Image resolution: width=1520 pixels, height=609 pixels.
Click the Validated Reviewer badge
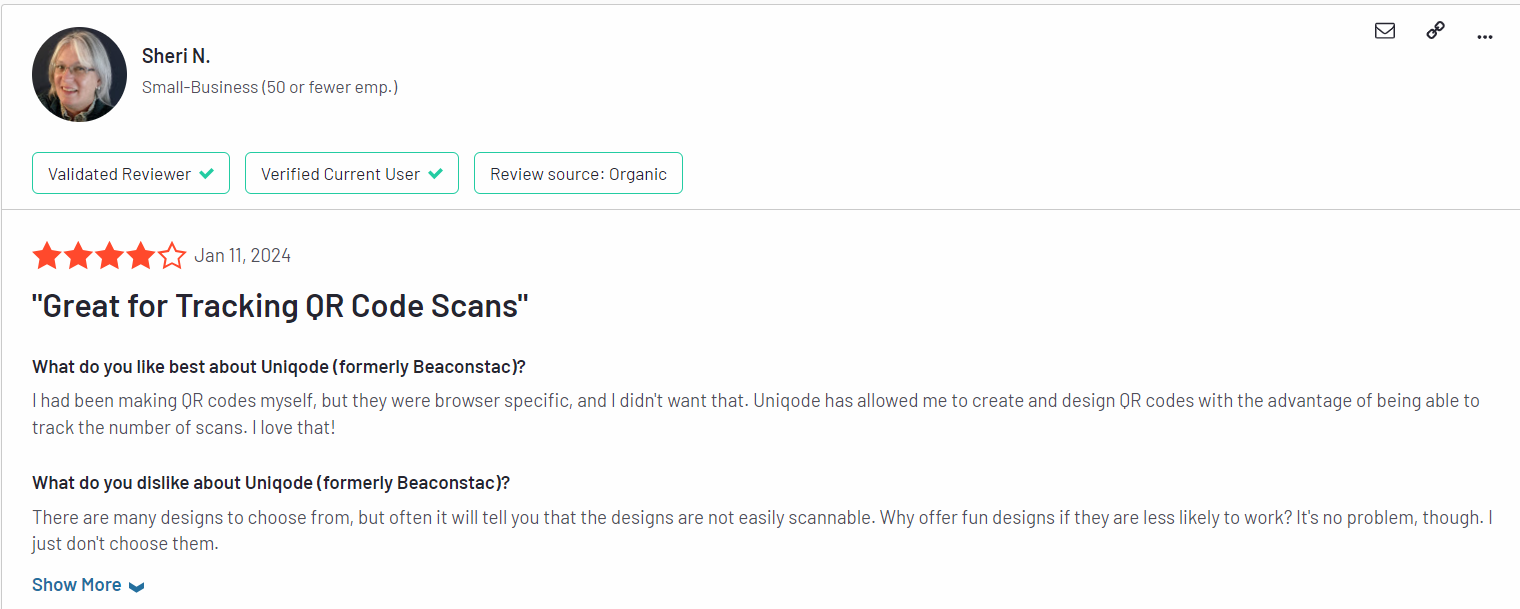click(131, 173)
